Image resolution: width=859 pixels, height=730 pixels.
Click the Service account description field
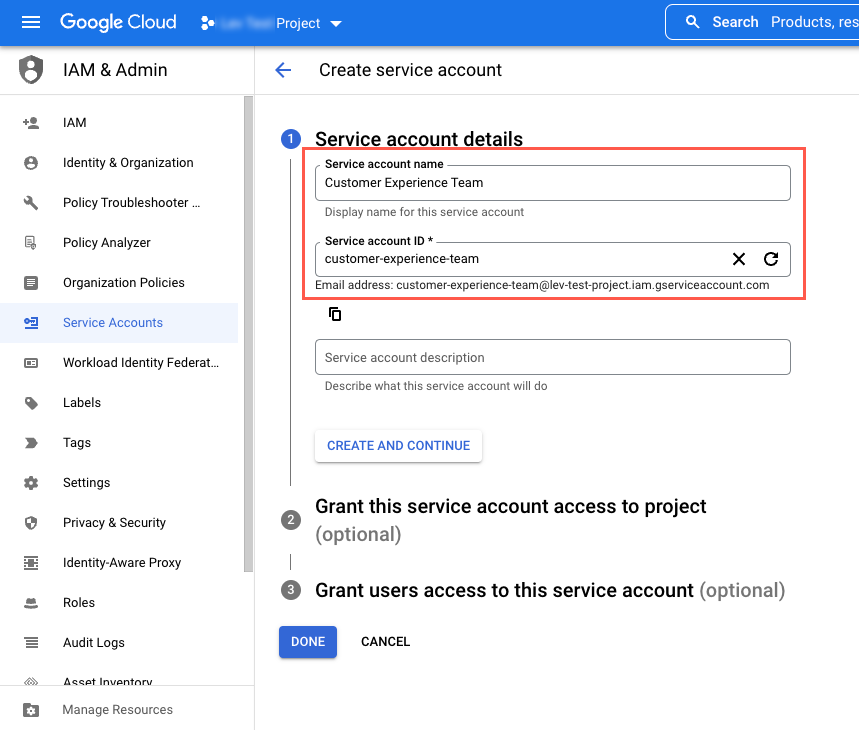(x=553, y=357)
